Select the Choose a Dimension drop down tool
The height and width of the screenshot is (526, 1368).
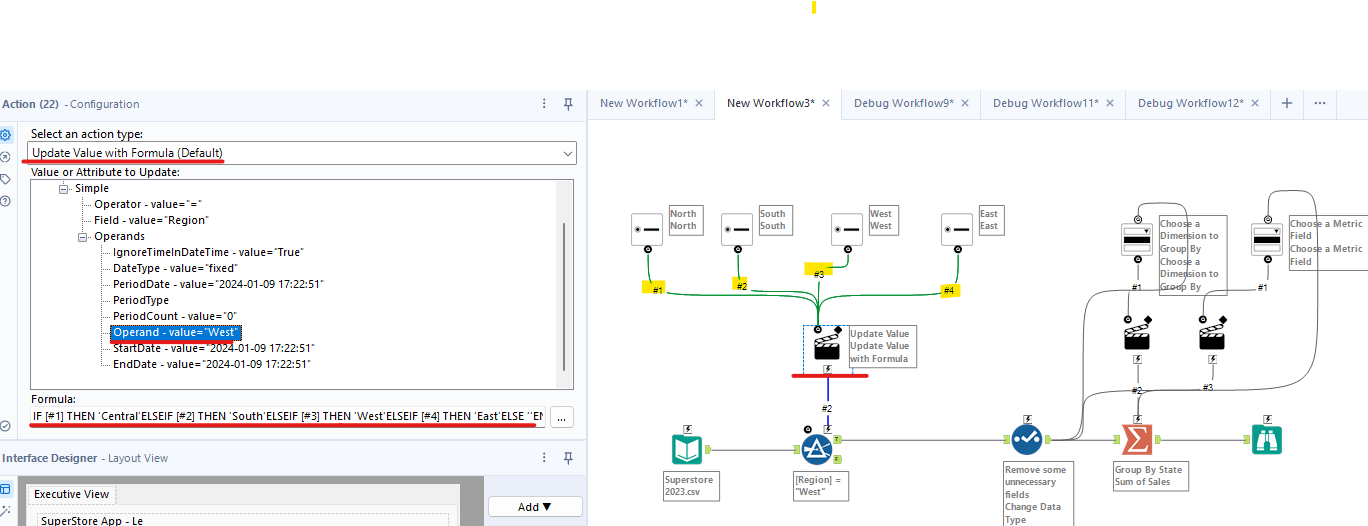[1137, 240]
